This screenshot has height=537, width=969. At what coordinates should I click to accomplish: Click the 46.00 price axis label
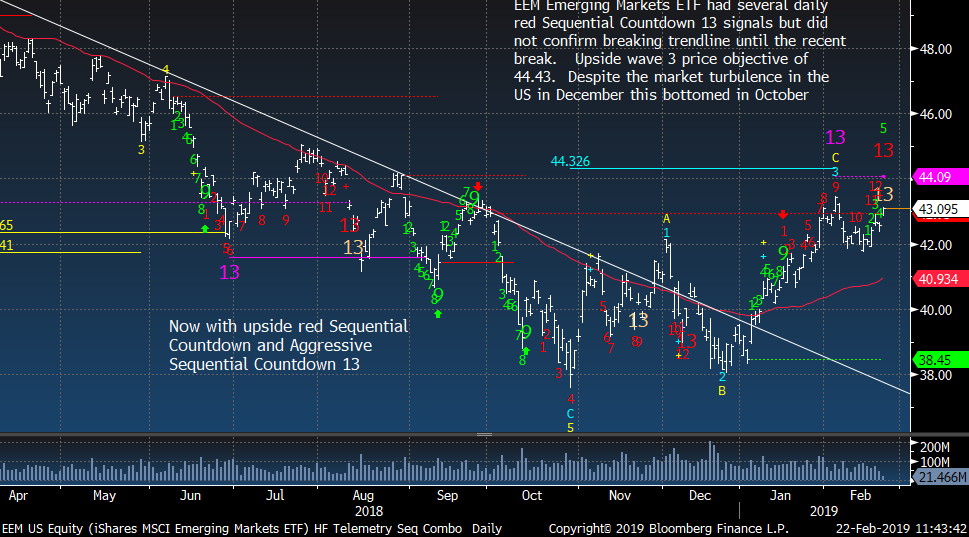936,114
